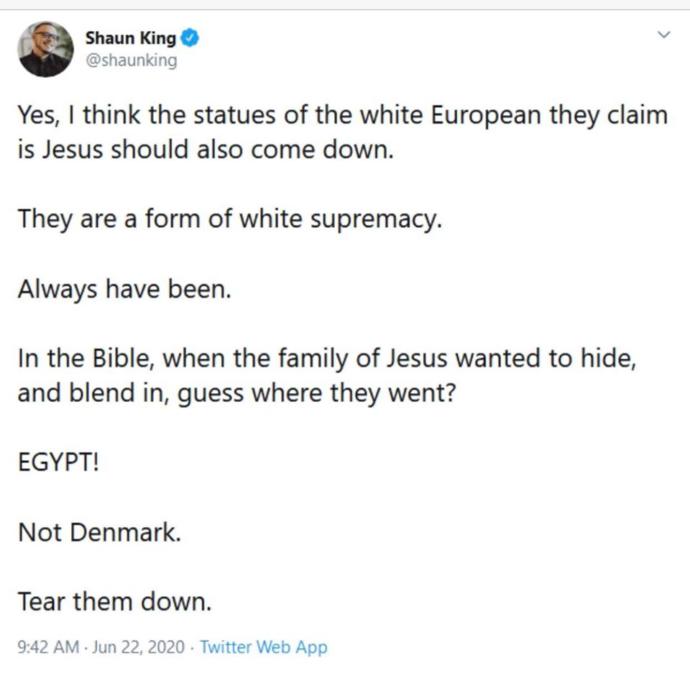This screenshot has width=690, height=673.
Task: Select the line starting 'Yes, I think the statues'
Action: (x=343, y=115)
